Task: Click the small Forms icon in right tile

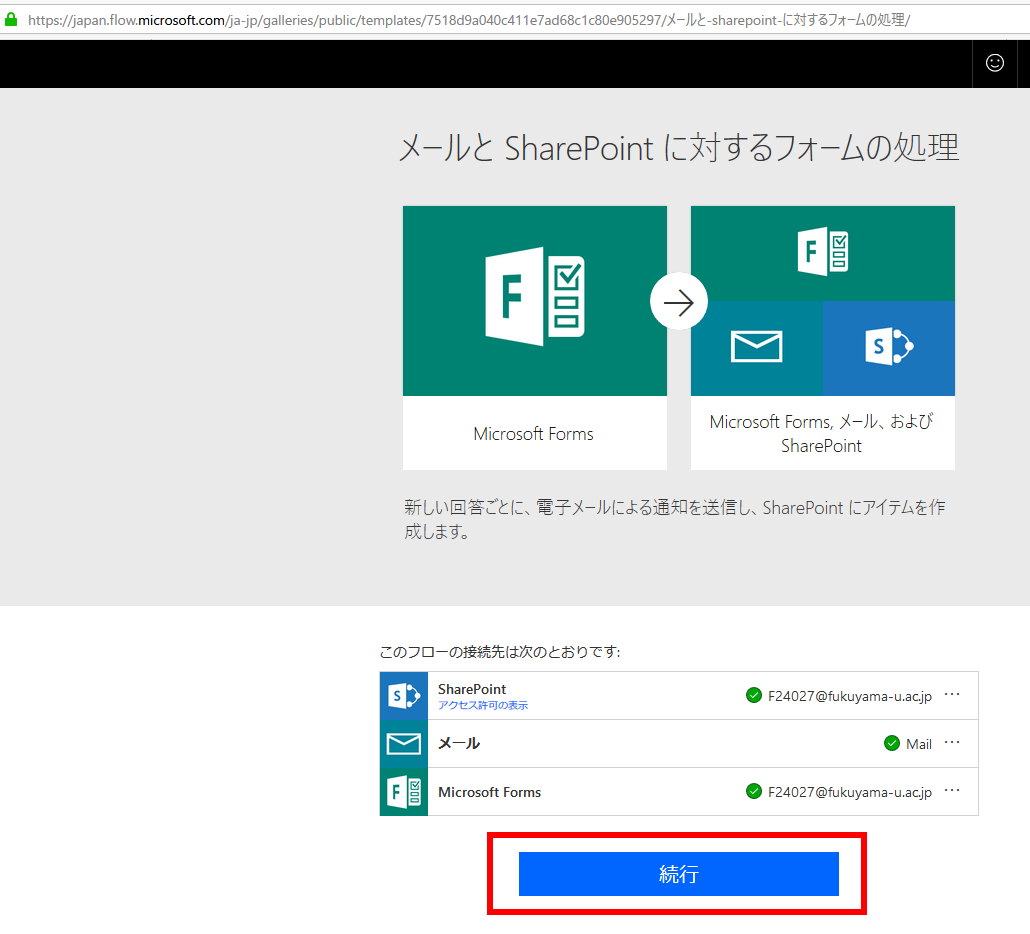Action: point(822,252)
